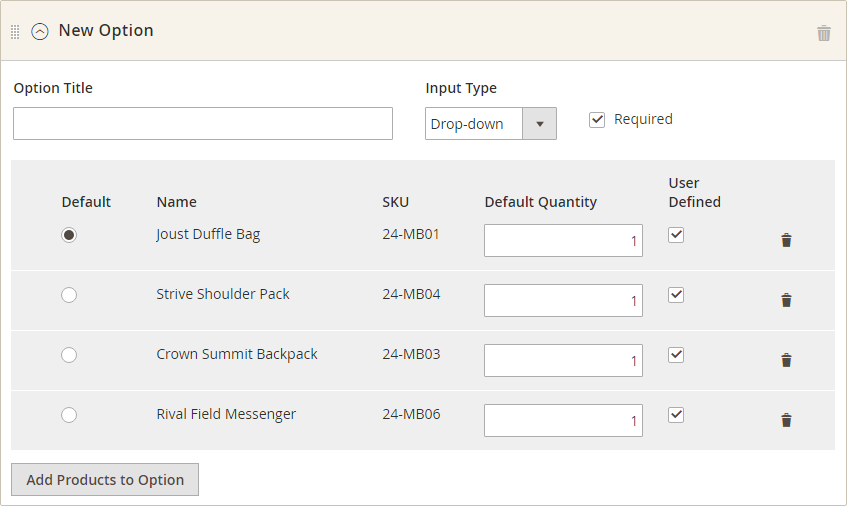This screenshot has height=506, width=847.
Task: Select Joust Duffle Bag as default
Action: coord(69,235)
